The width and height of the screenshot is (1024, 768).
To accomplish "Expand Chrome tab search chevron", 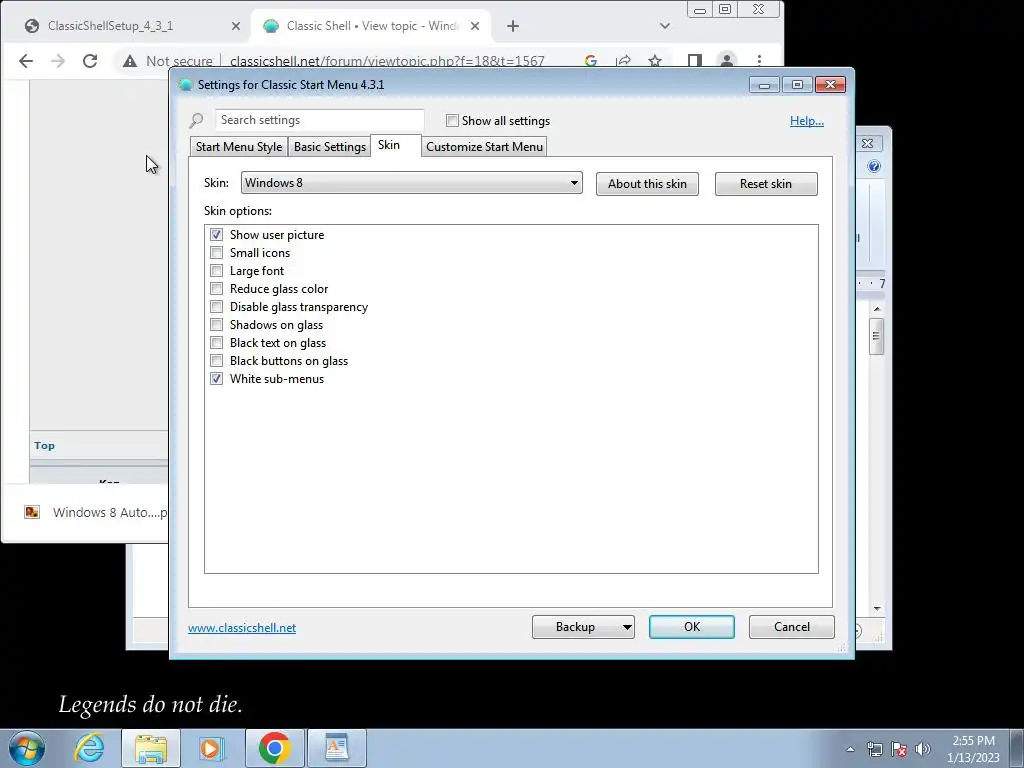I will 665,26.
